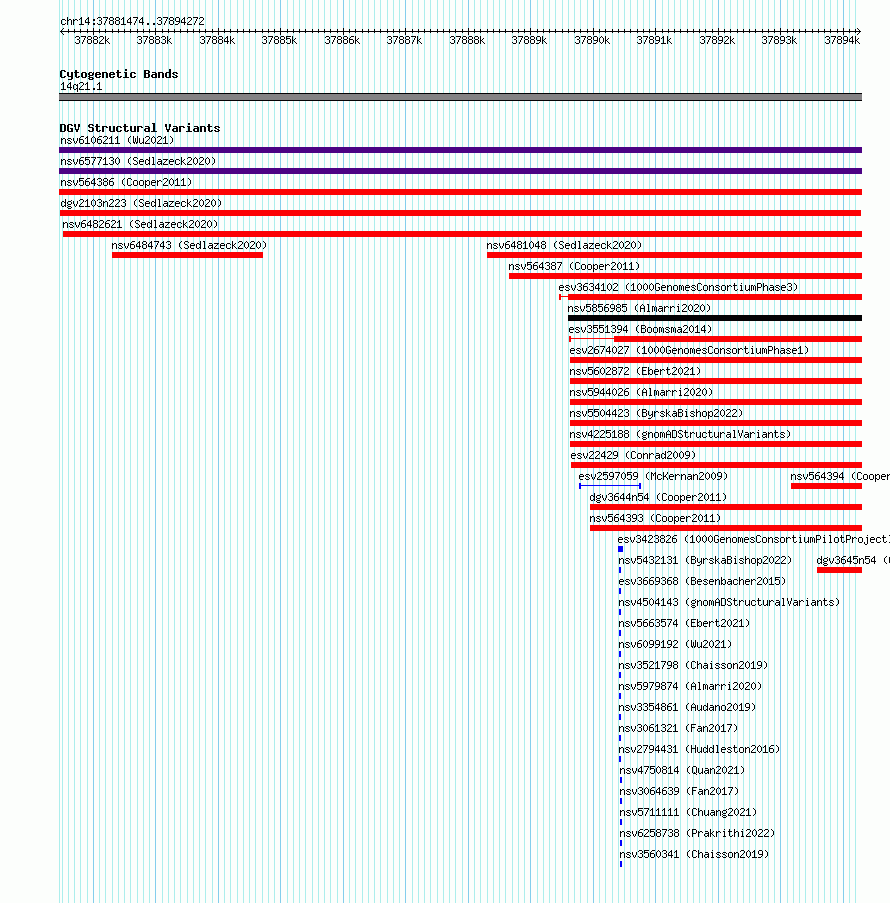Screen dimensions: 890x903
Task: Select the purple bar for nsv6577130
Action: [x=460, y=171]
